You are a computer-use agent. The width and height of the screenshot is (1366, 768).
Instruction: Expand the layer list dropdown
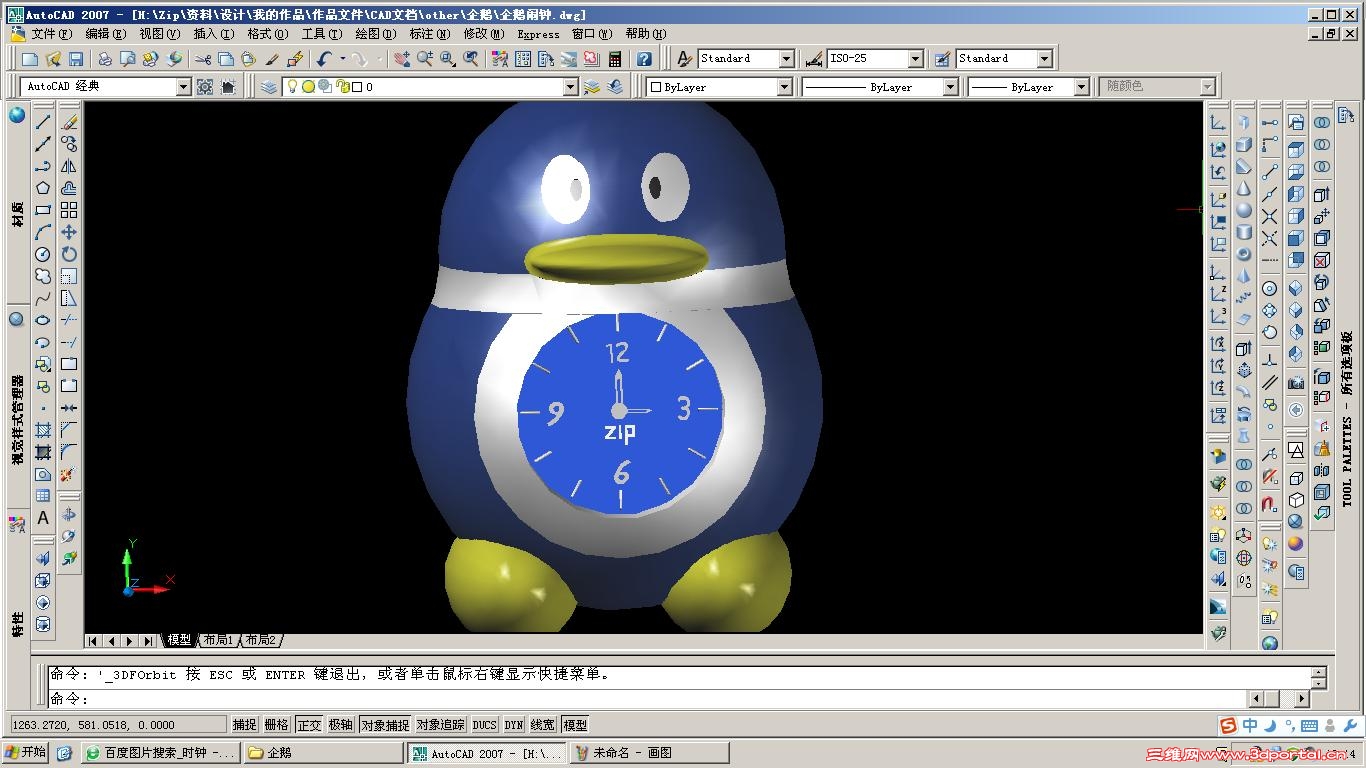coord(570,87)
